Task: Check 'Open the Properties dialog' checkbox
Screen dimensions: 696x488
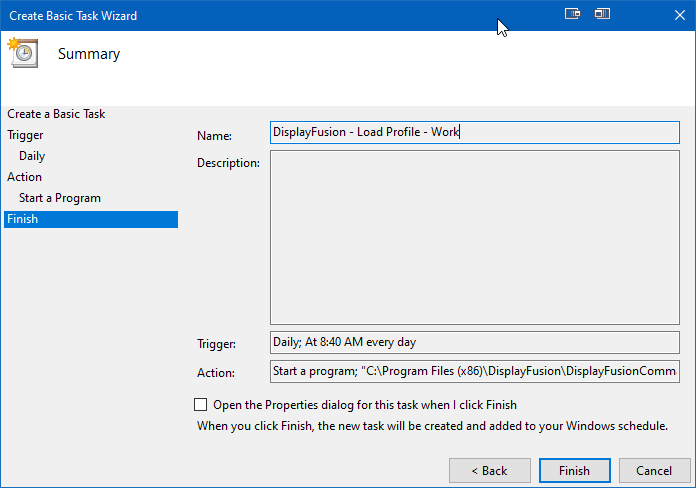Action: [x=201, y=405]
